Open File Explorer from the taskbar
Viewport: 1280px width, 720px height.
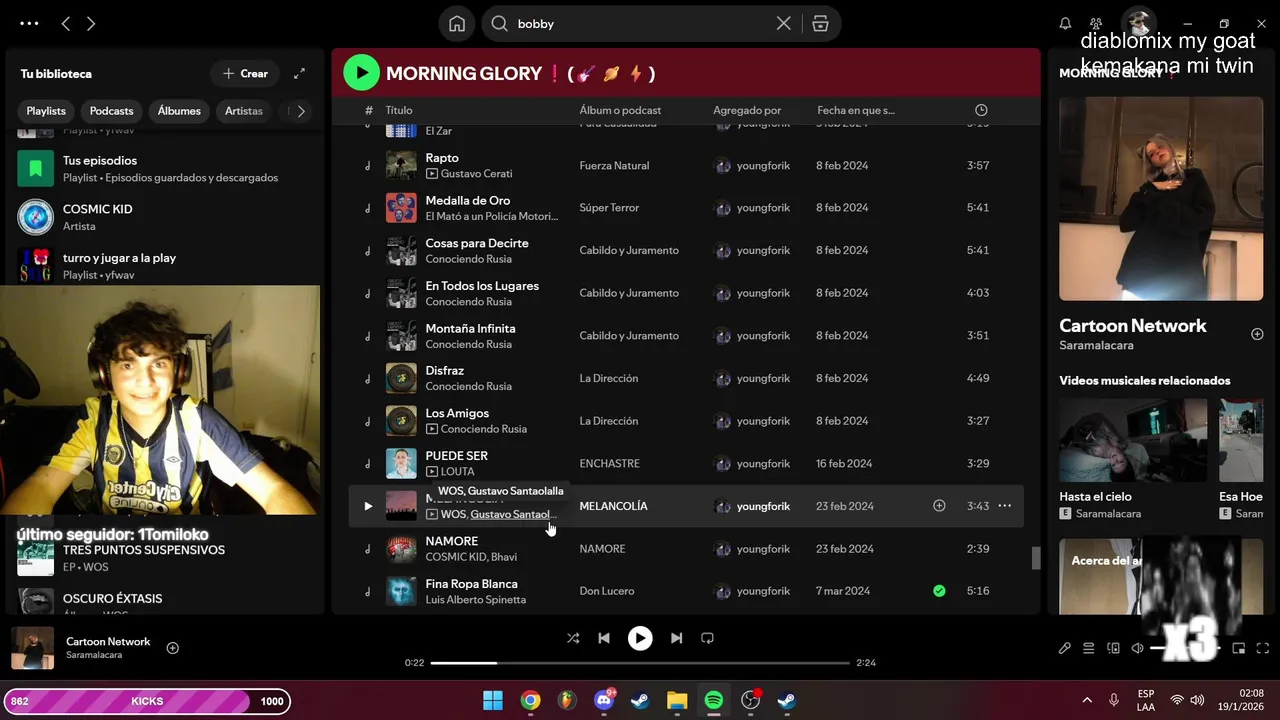click(x=677, y=701)
